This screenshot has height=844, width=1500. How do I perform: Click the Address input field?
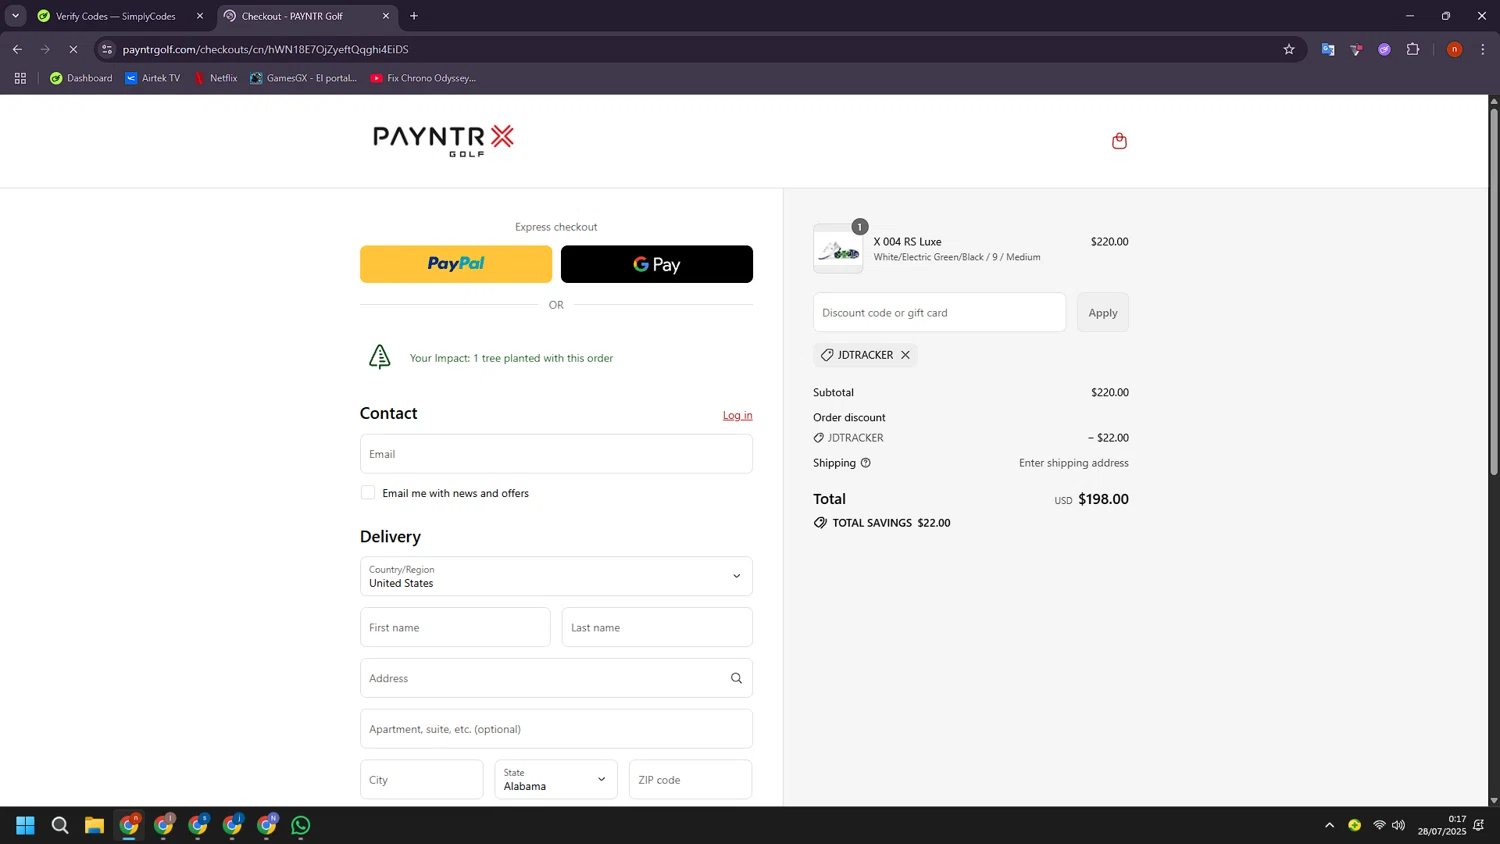click(556, 678)
